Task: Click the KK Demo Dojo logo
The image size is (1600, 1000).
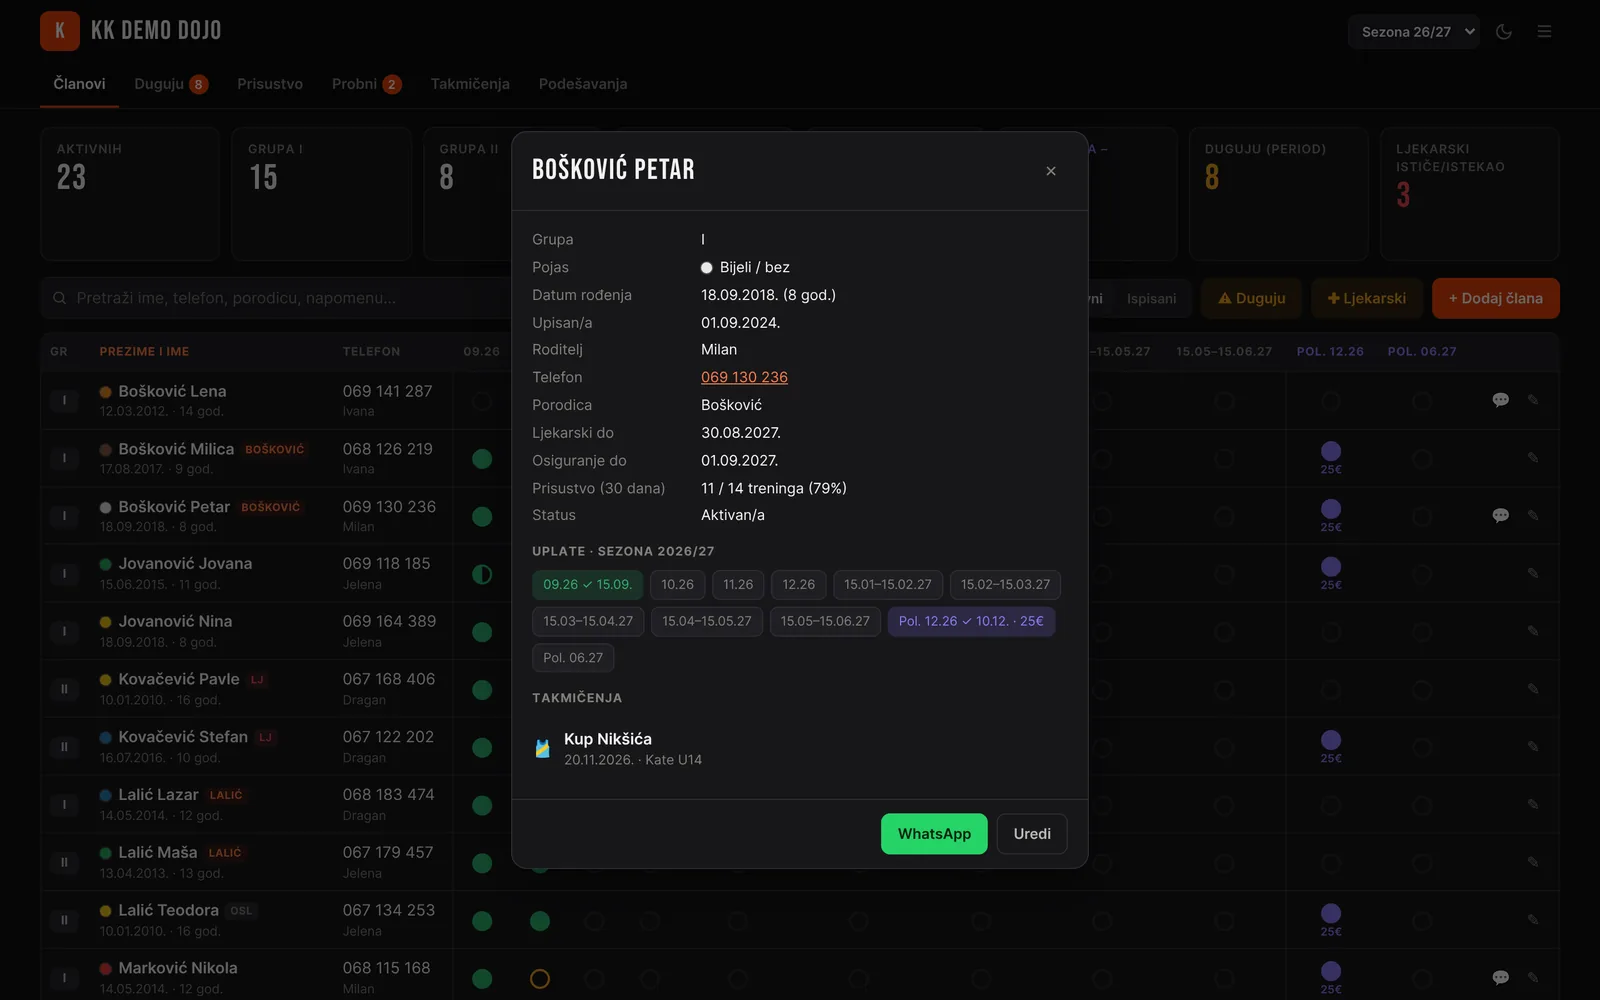Action: coord(60,31)
